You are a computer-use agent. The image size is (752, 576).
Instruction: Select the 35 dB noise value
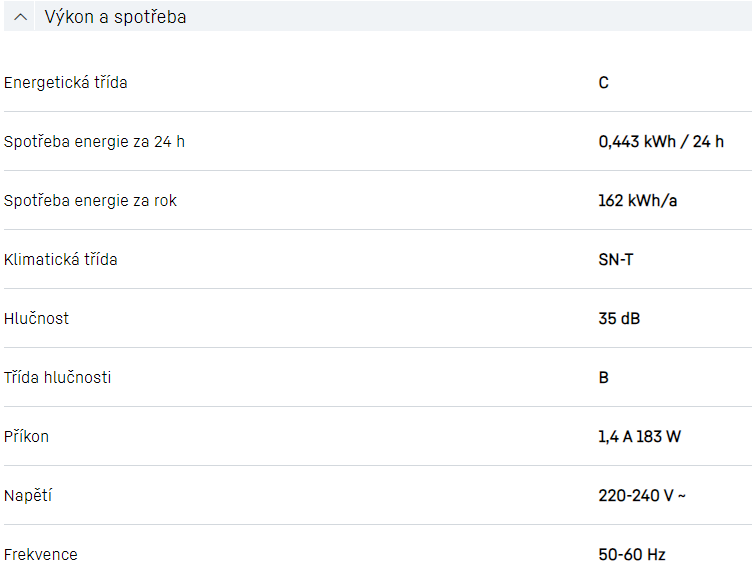(x=619, y=318)
